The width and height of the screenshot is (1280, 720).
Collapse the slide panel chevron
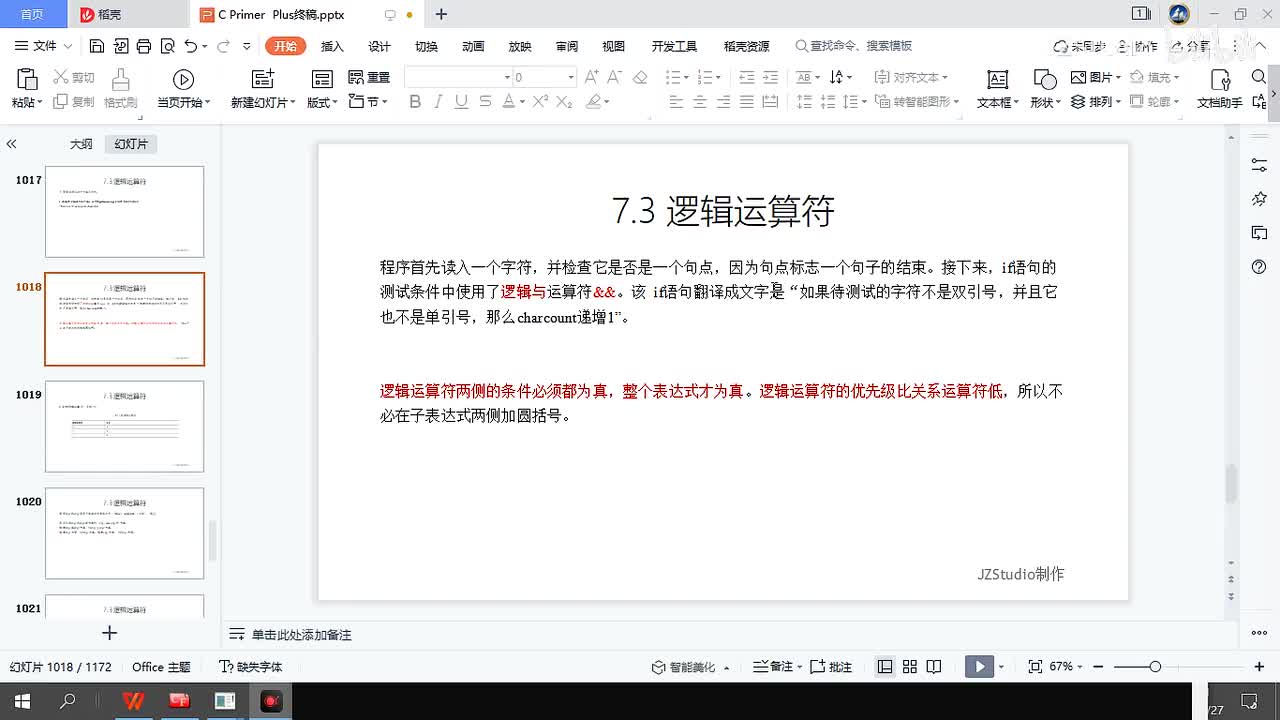pos(11,144)
